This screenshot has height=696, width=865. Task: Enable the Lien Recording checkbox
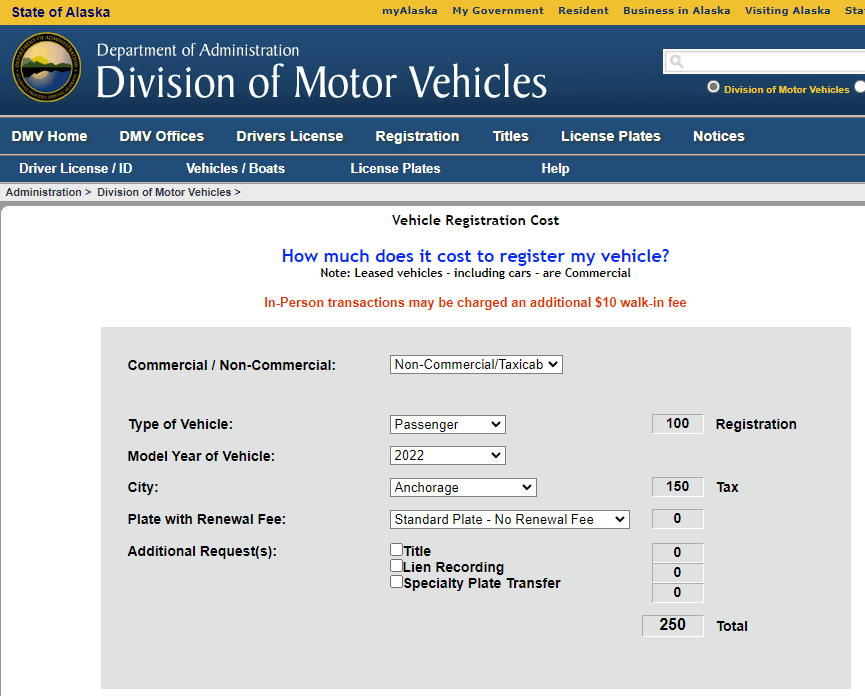(396, 565)
